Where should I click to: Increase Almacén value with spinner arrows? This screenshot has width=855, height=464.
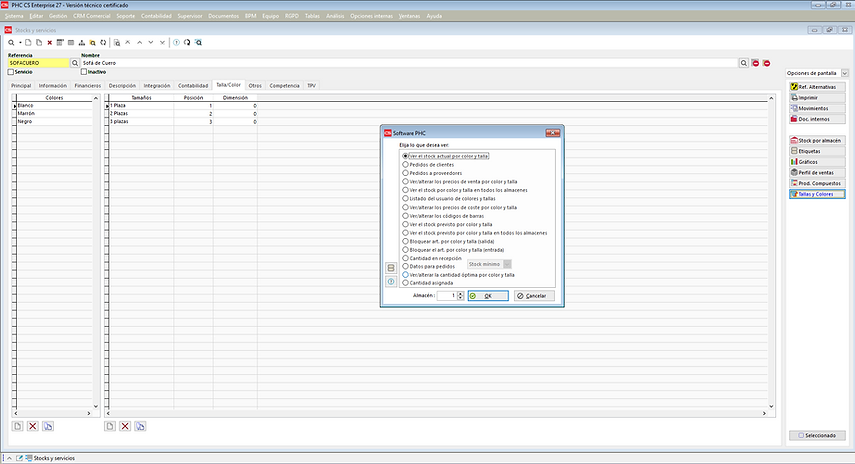(x=460, y=293)
